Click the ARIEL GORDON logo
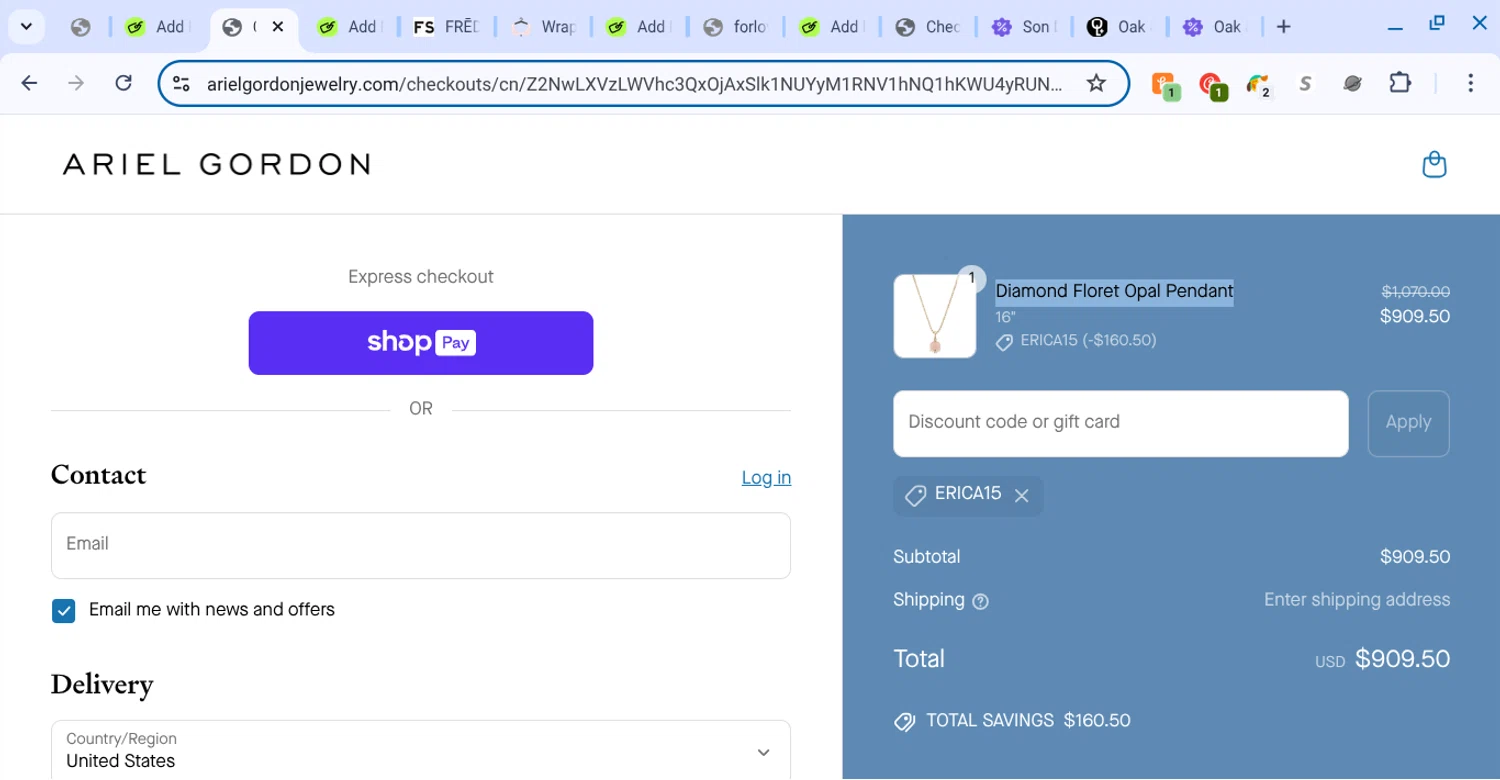The width and height of the screenshot is (1500, 780). click(216, 164)
